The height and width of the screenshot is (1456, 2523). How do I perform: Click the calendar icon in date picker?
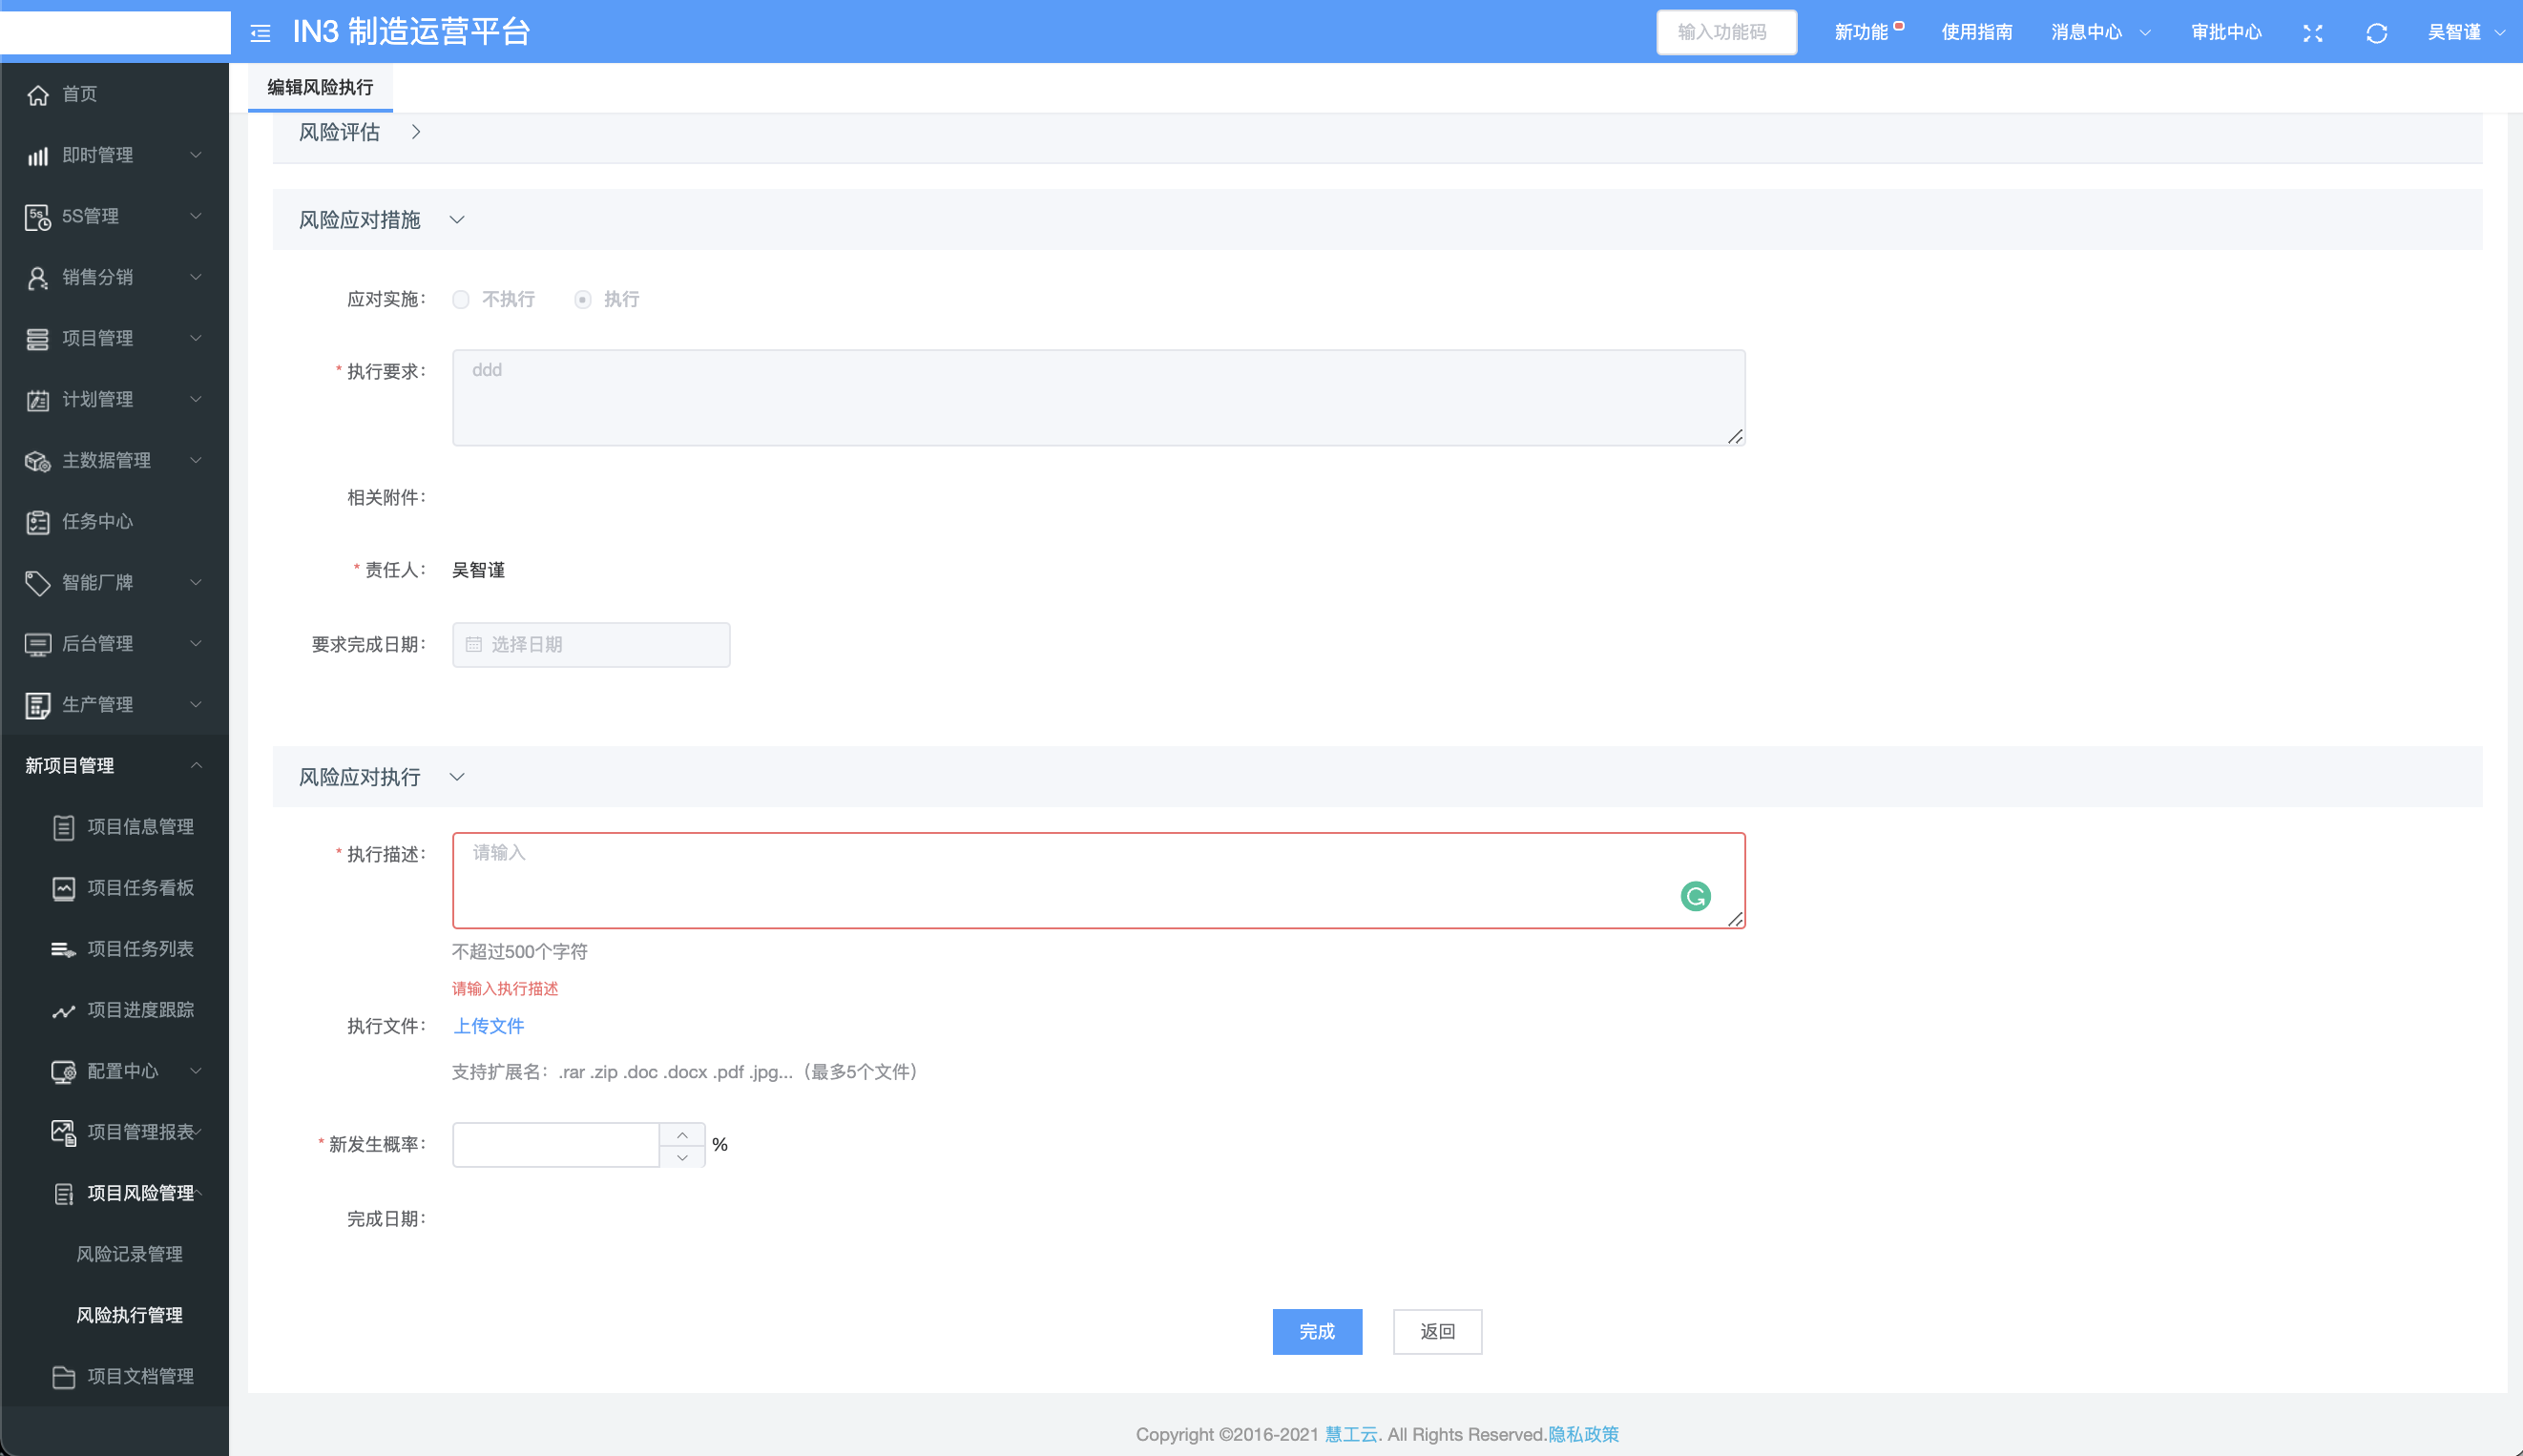point(474,645)
